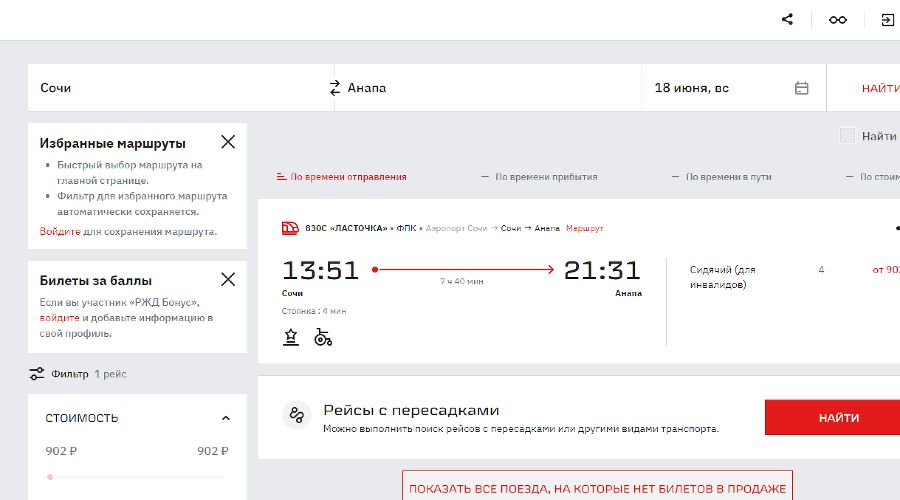Click the rated service icon under Sochi
This screenshot has width=900, height=500.
(x=291, y=337)
